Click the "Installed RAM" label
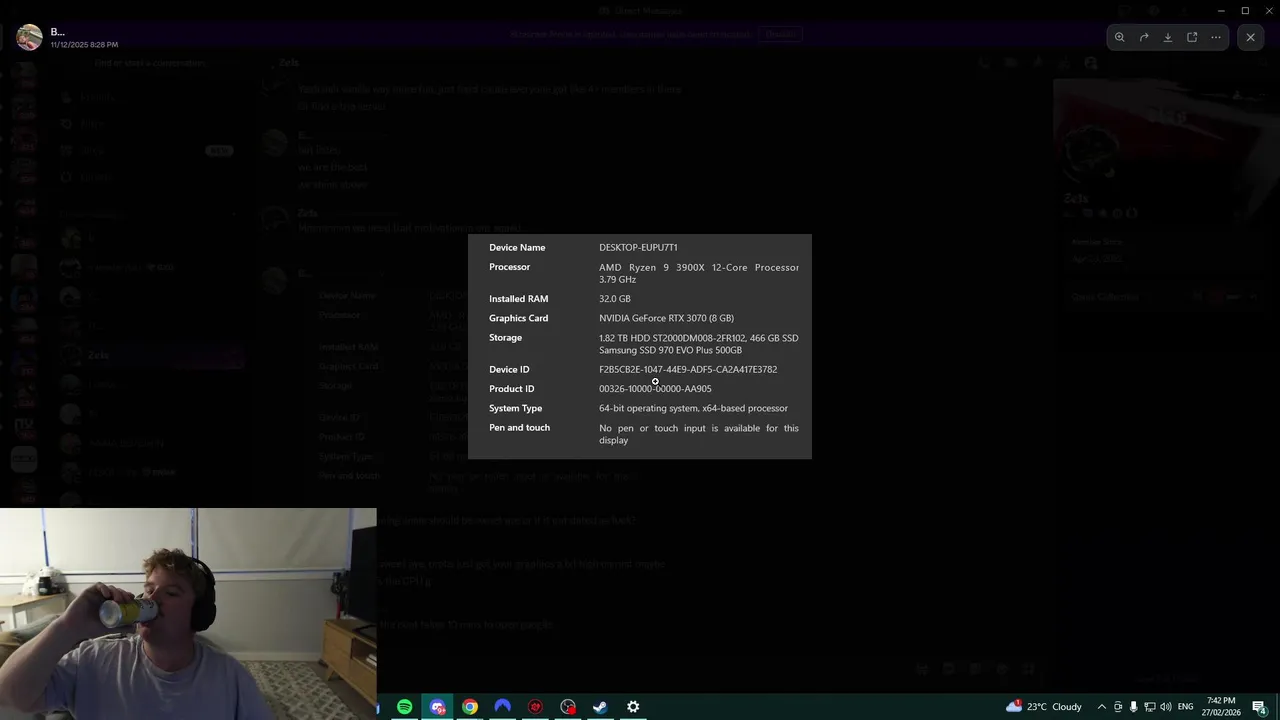The image size is (1280, 720). [518, 299]
